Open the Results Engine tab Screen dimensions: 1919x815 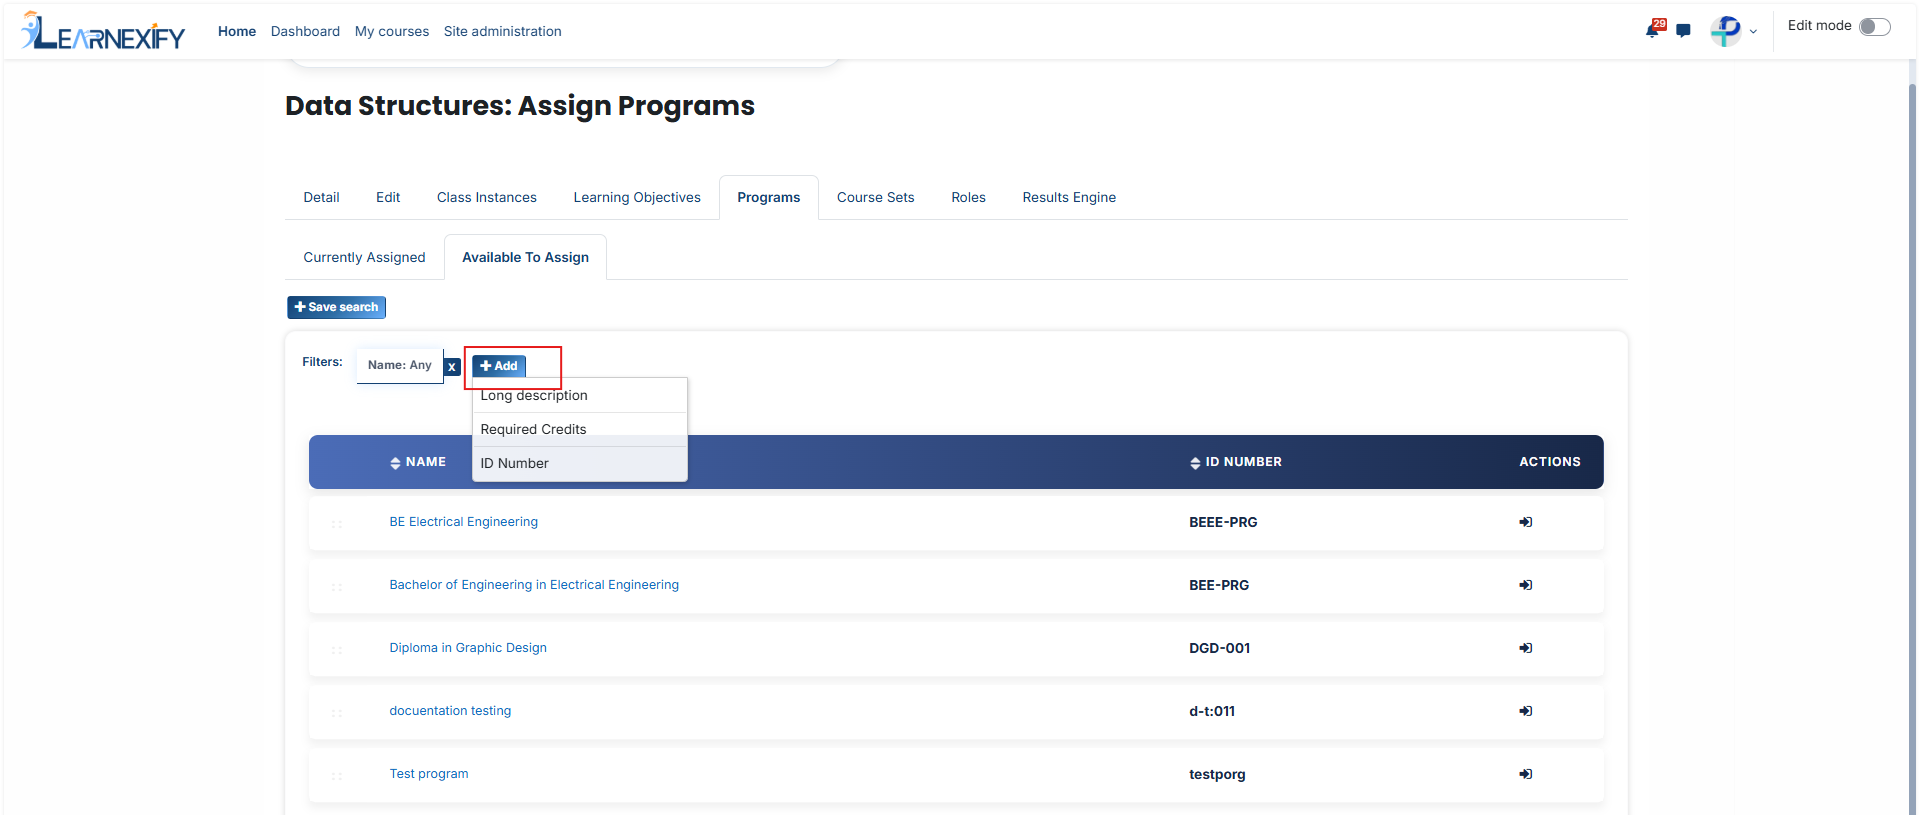point(1069,197)
